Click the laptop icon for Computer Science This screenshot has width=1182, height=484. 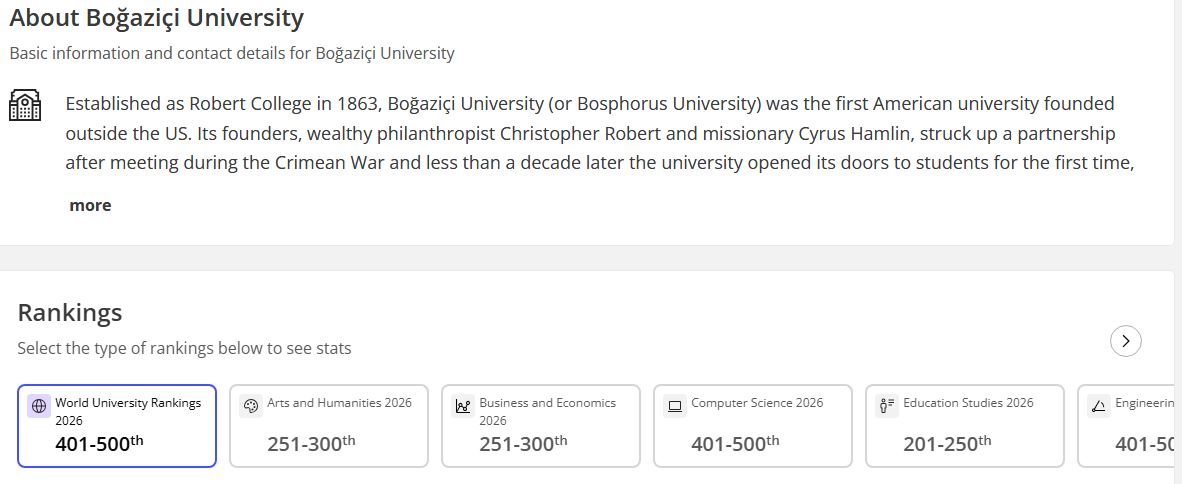675,406
